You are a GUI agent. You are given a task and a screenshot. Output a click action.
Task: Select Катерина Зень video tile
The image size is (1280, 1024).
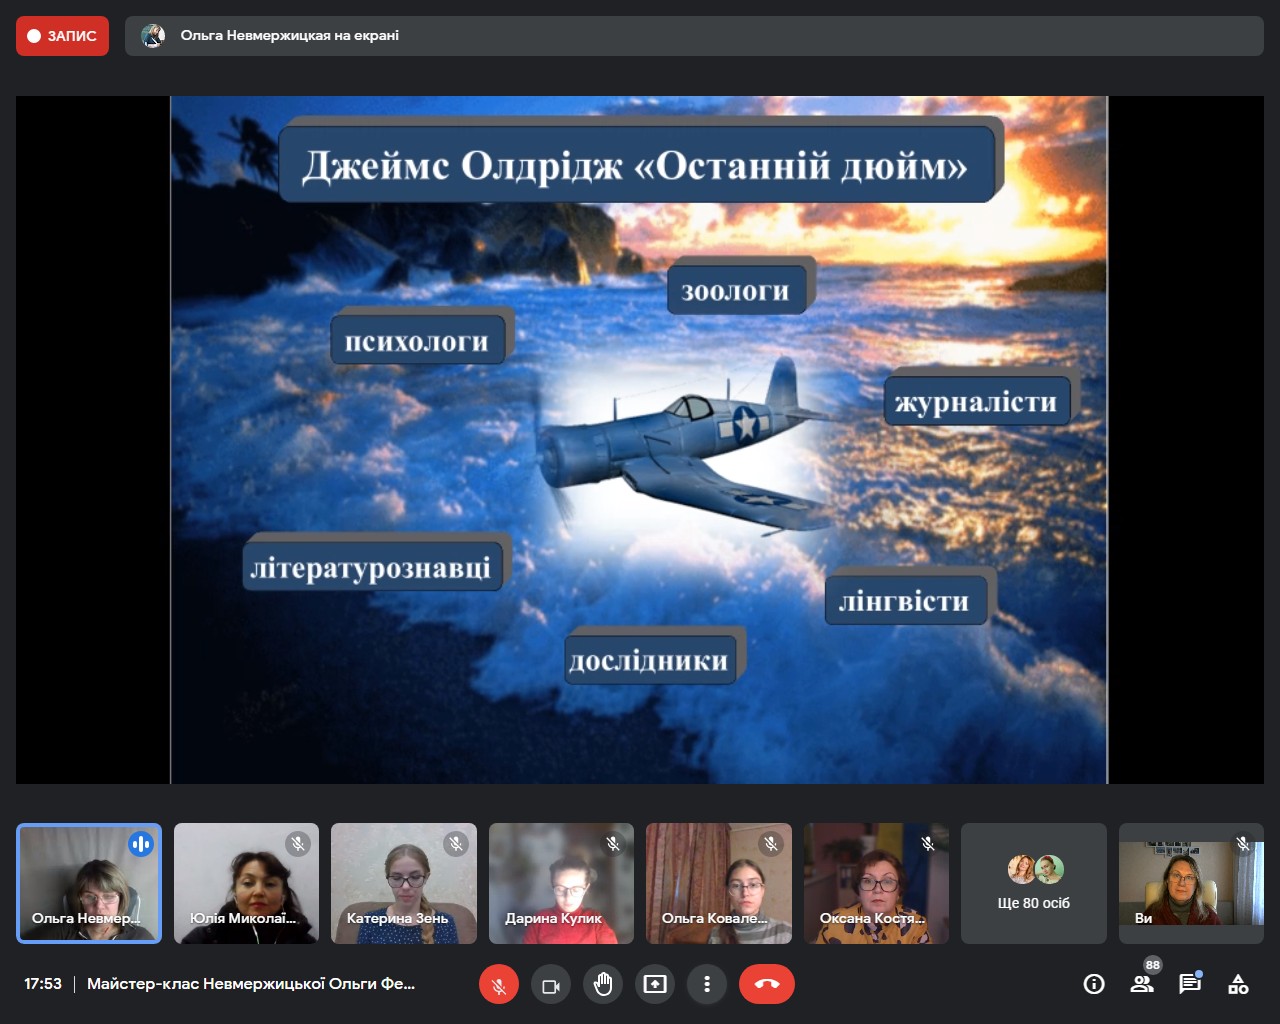tap(403, 884)
